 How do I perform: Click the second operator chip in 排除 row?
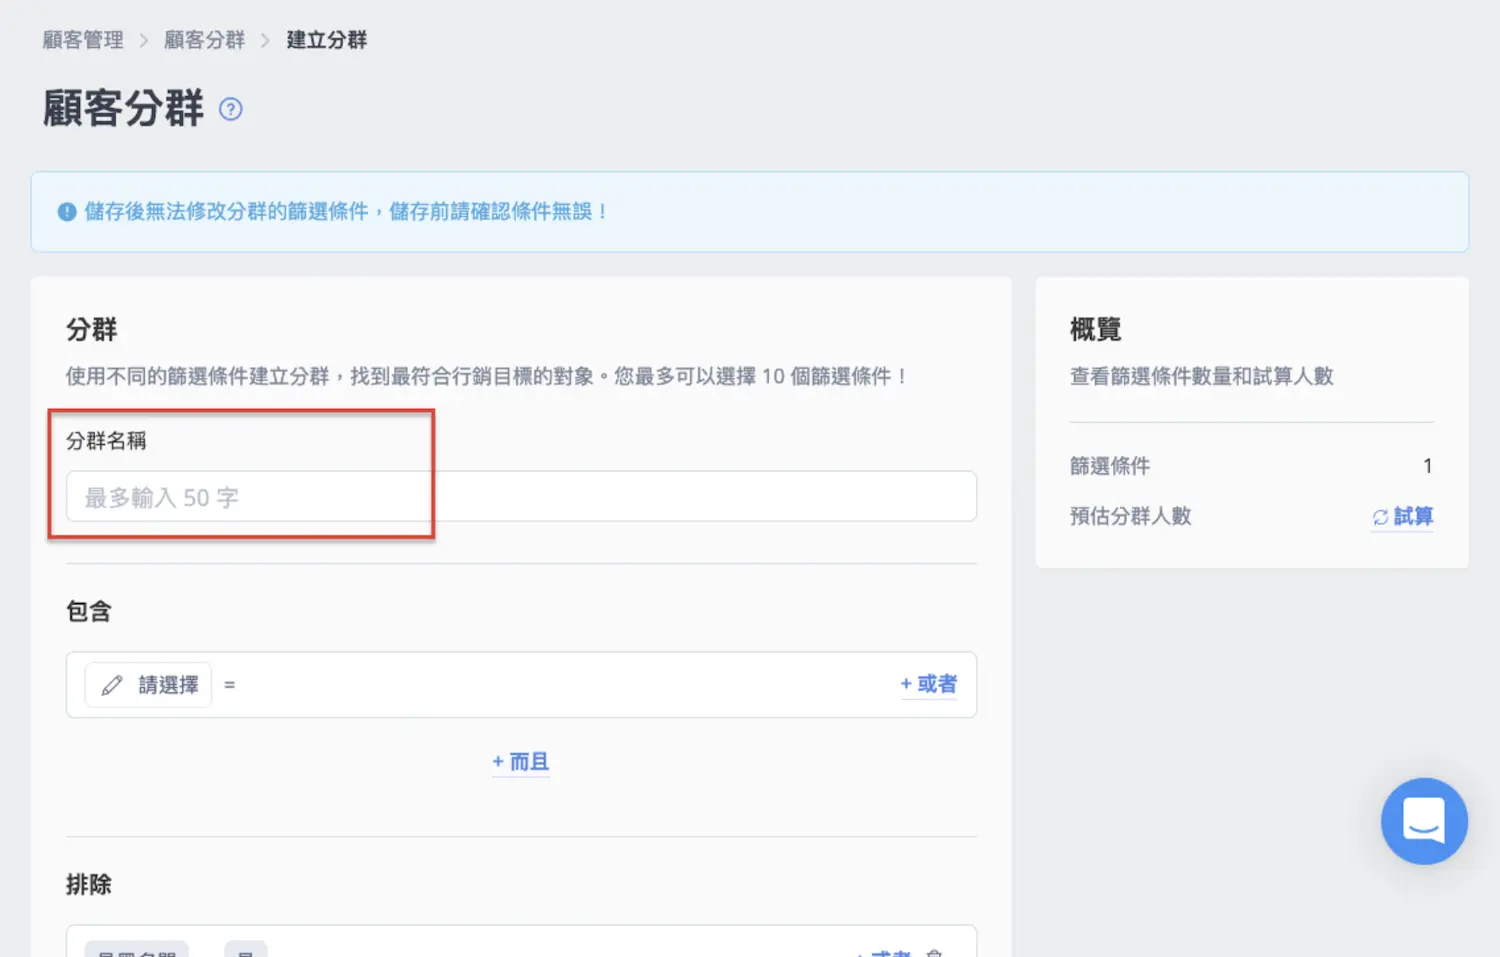tap(246, 952)
